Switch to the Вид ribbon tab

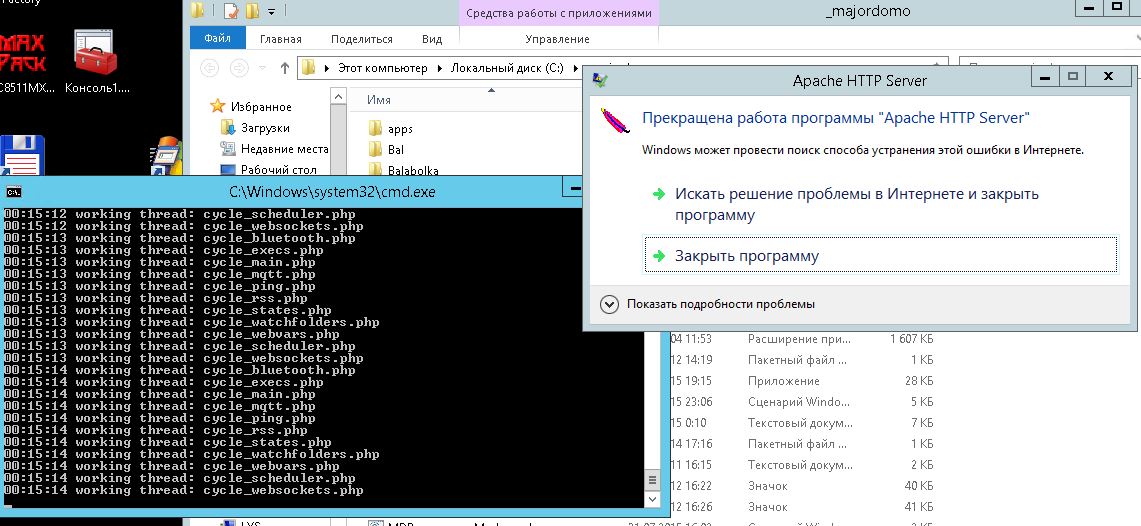point(431,39)
